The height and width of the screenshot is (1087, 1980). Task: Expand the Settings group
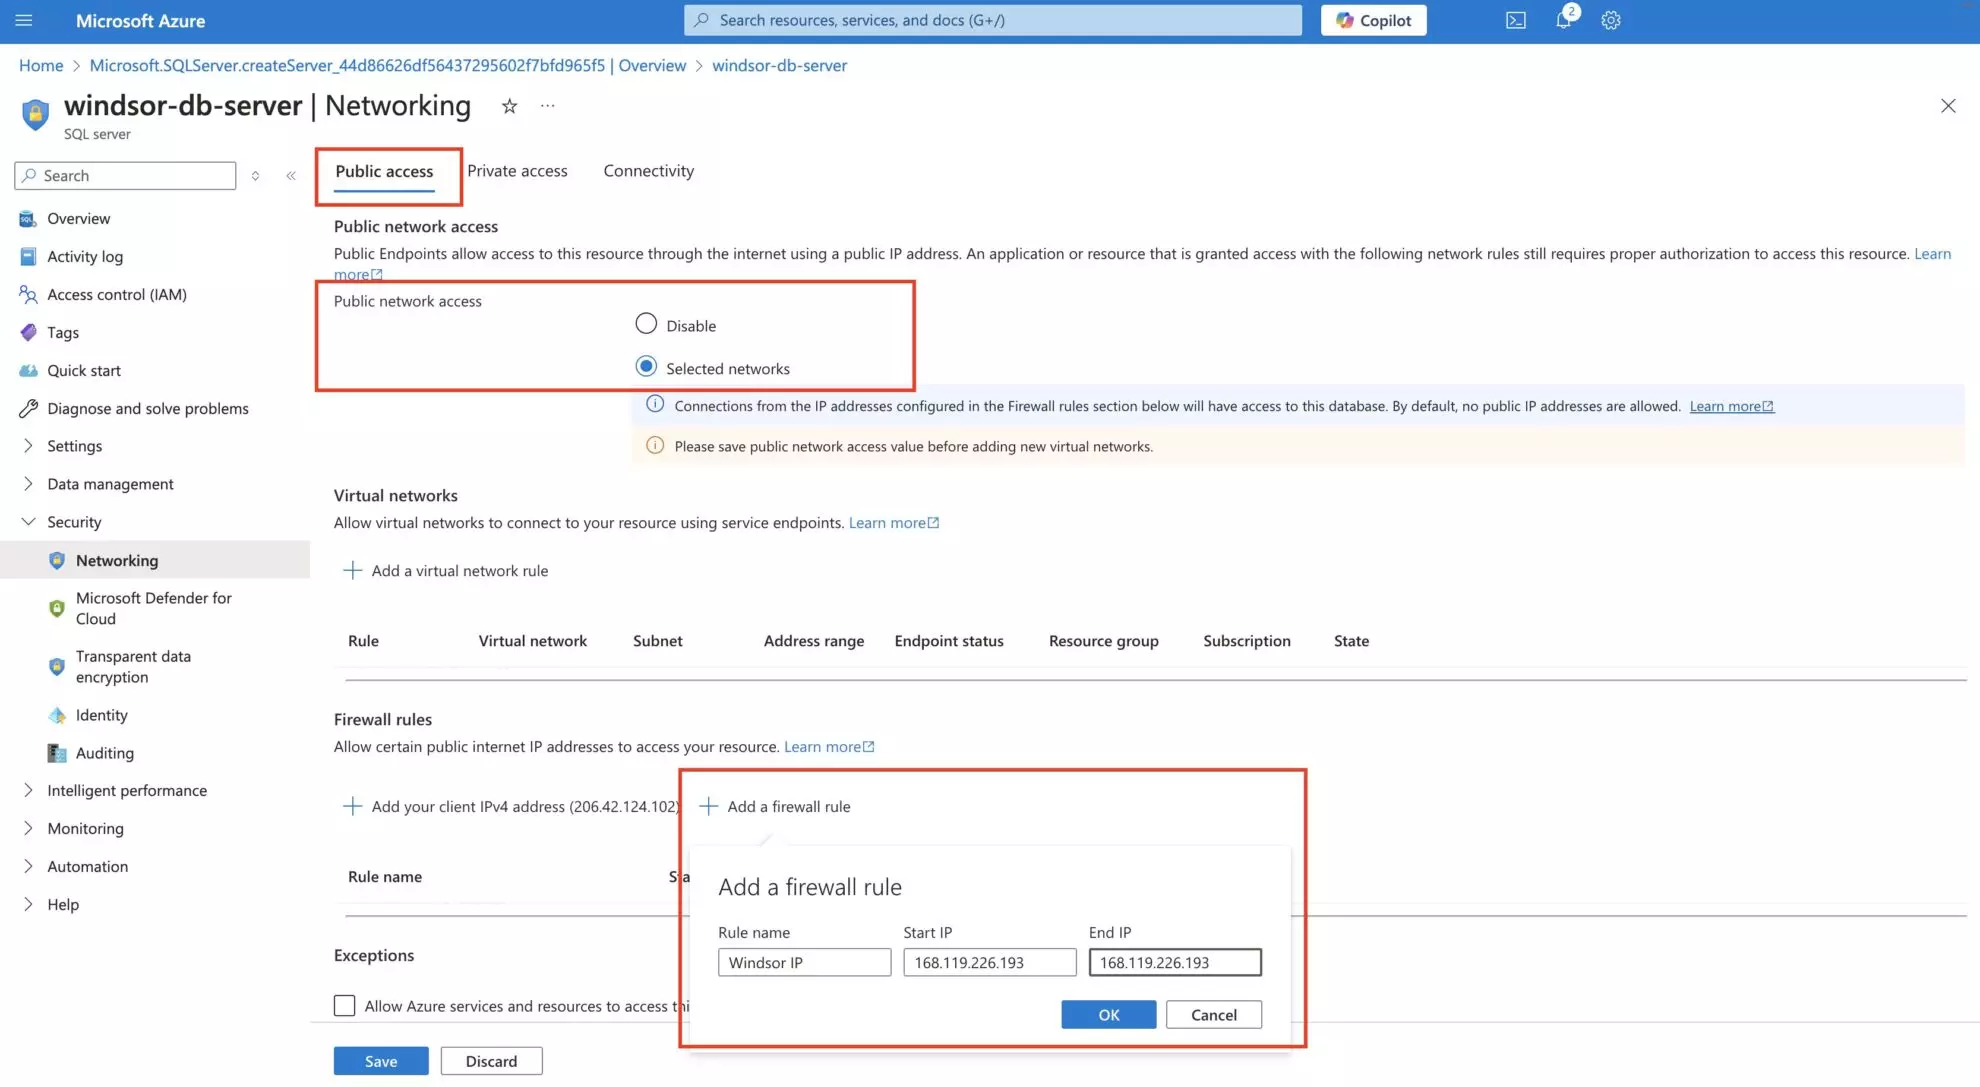(x=28, y=446)
